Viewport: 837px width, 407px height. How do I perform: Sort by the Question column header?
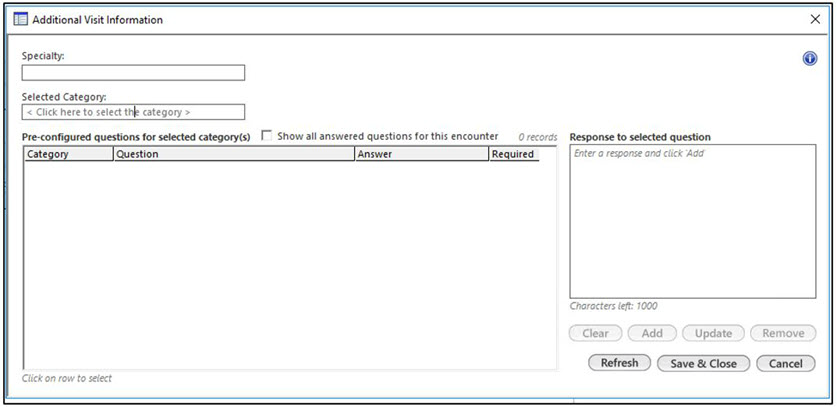pos(234,154)
